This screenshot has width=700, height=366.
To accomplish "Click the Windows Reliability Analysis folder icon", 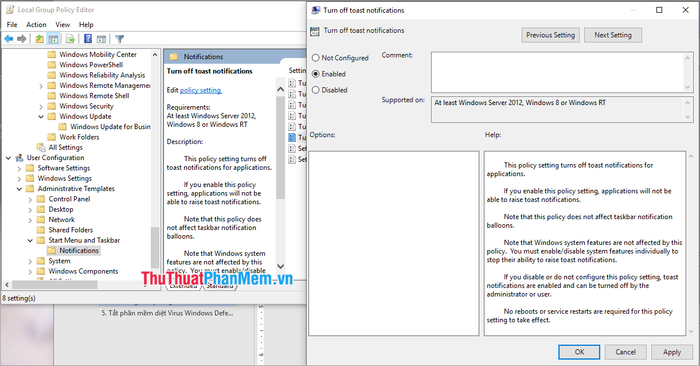I will click(52, 75).
